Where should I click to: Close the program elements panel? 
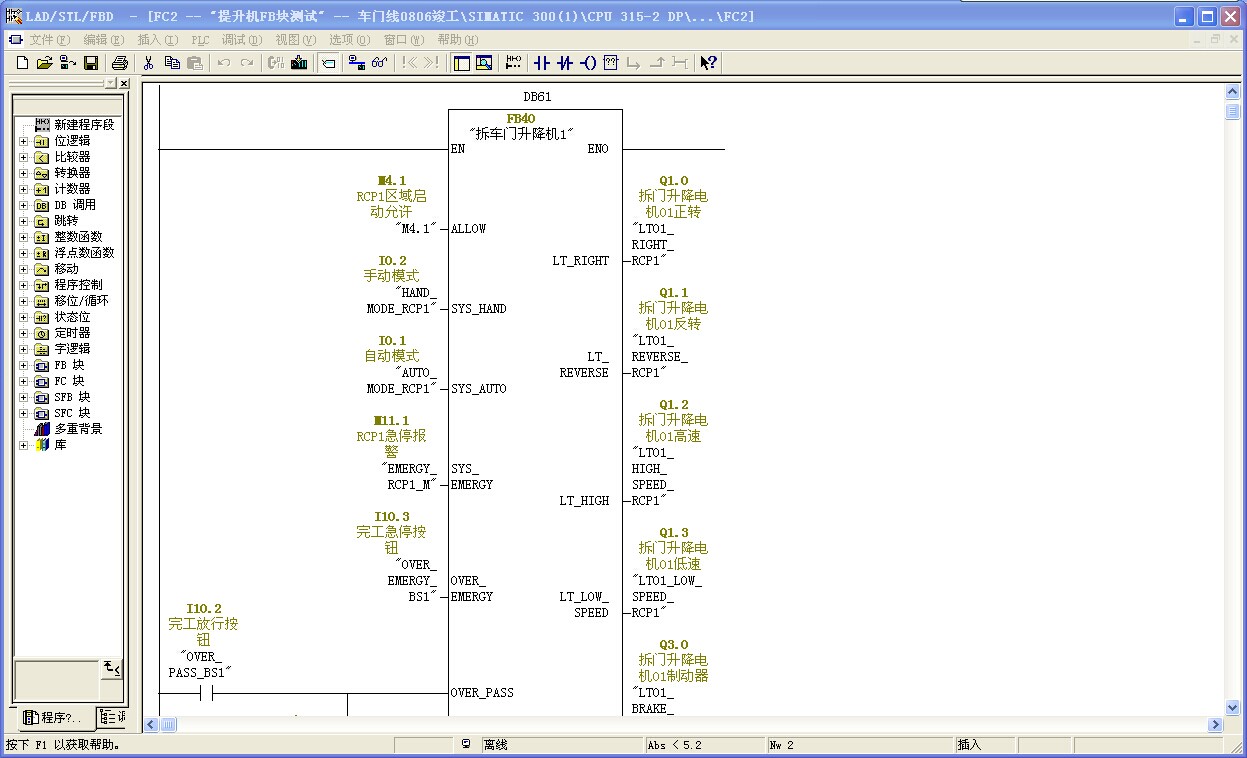point(124,84)
